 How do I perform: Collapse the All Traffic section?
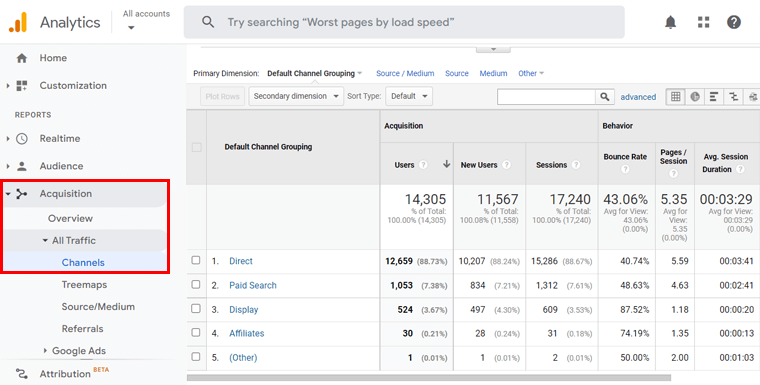45,241
